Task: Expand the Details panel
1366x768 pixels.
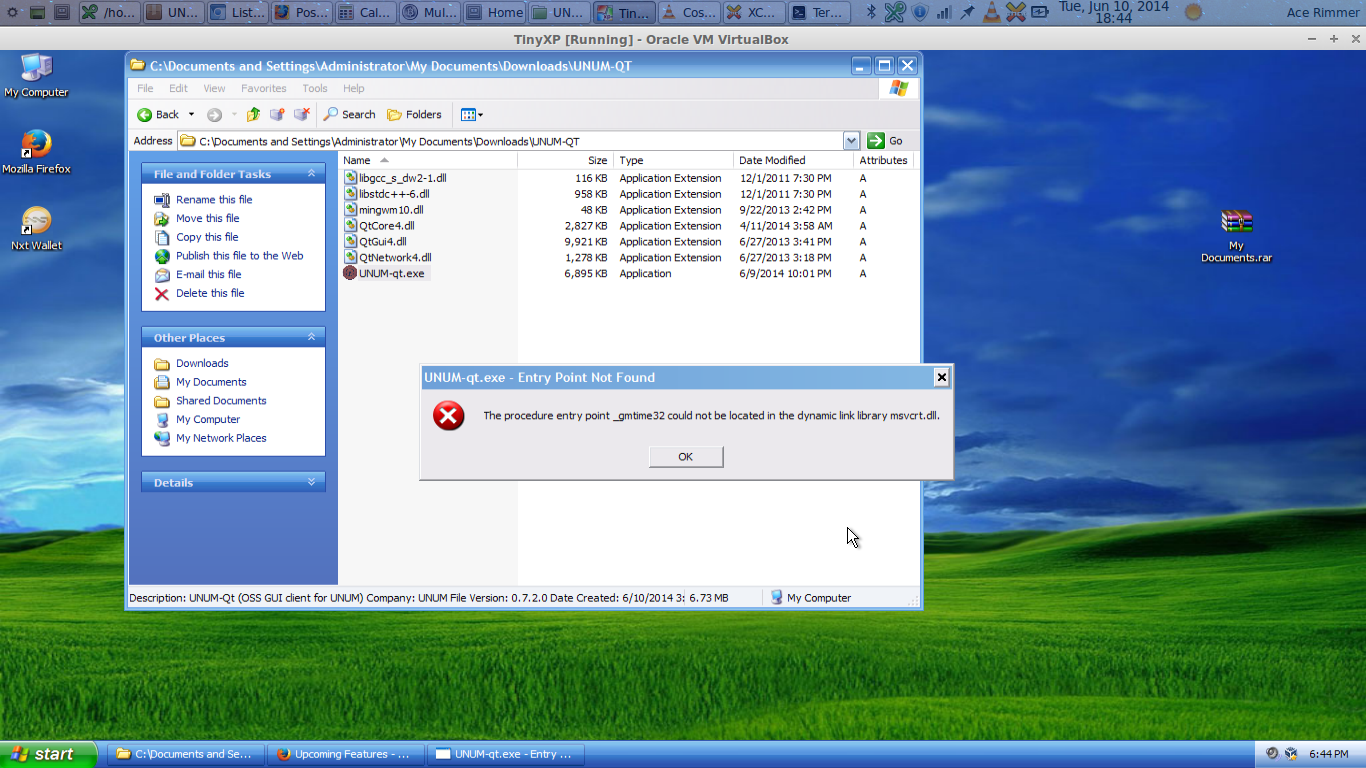Action: click(311, 482)
